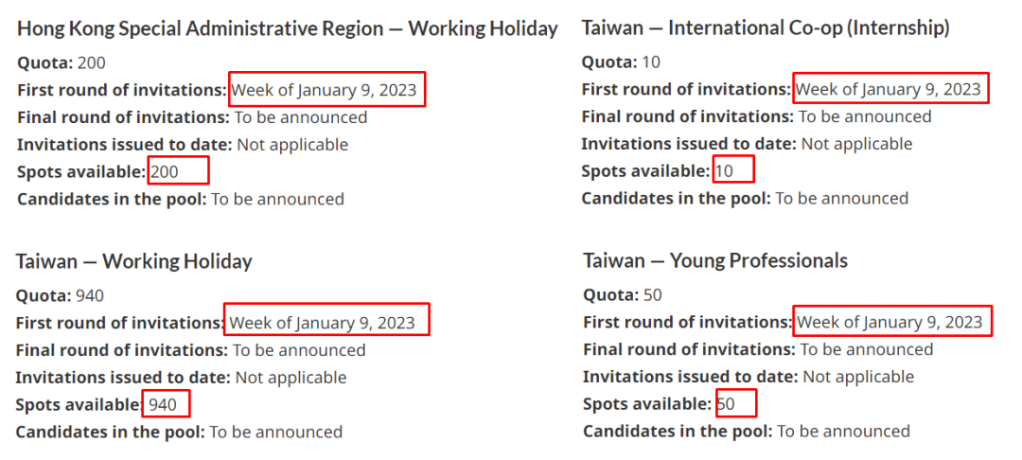Click the Hong Kong Quota value 200
This screenshot has height=460, width=1022.
92,63
